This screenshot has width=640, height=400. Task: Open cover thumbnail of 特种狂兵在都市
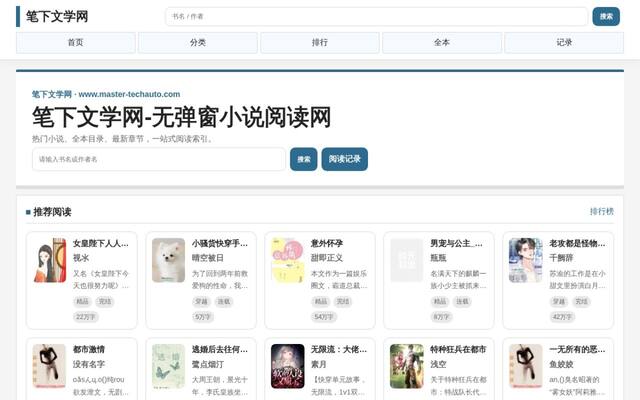[x=407, y=366]
